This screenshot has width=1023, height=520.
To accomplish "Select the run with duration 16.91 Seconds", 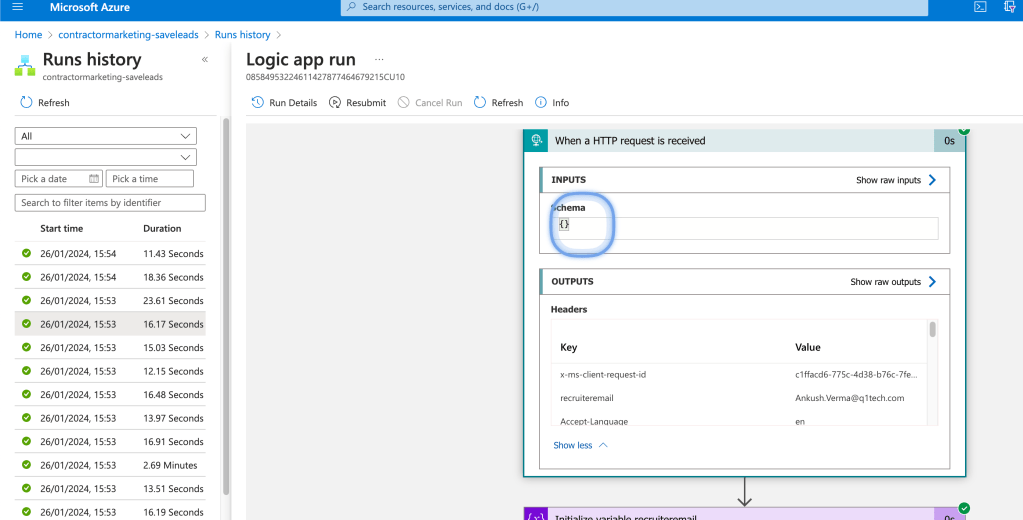I will [110, 441].
